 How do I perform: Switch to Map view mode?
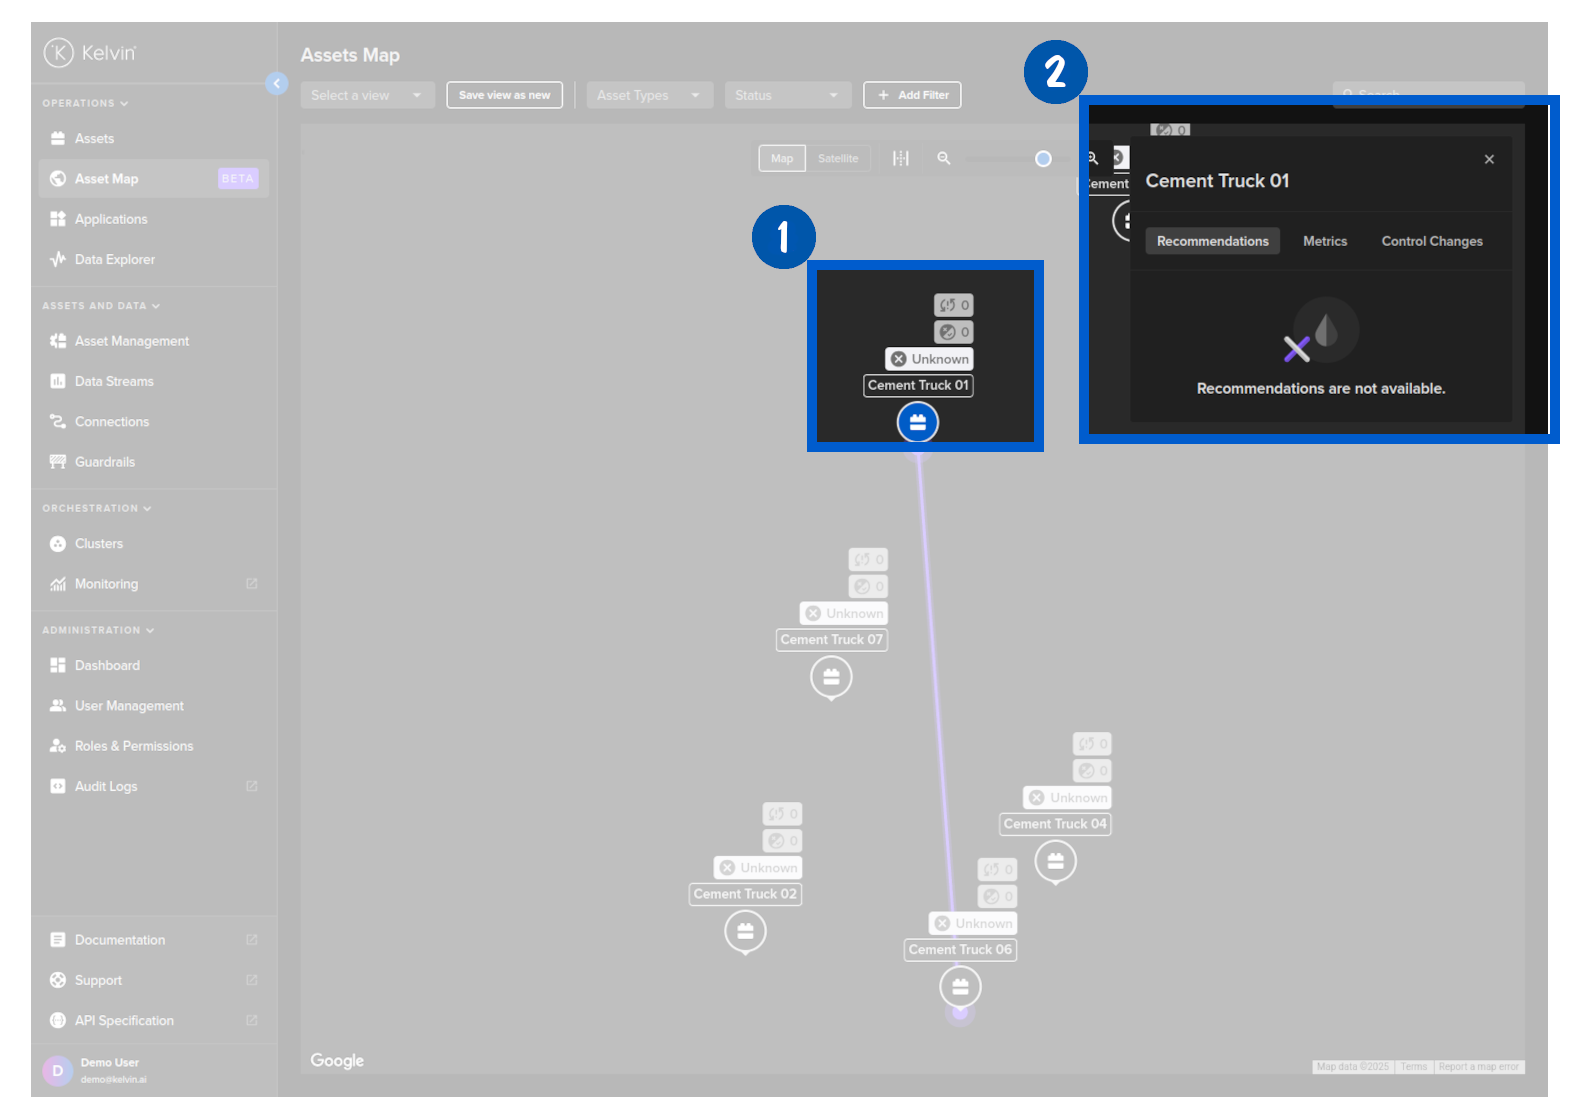[x=782, y=159]
